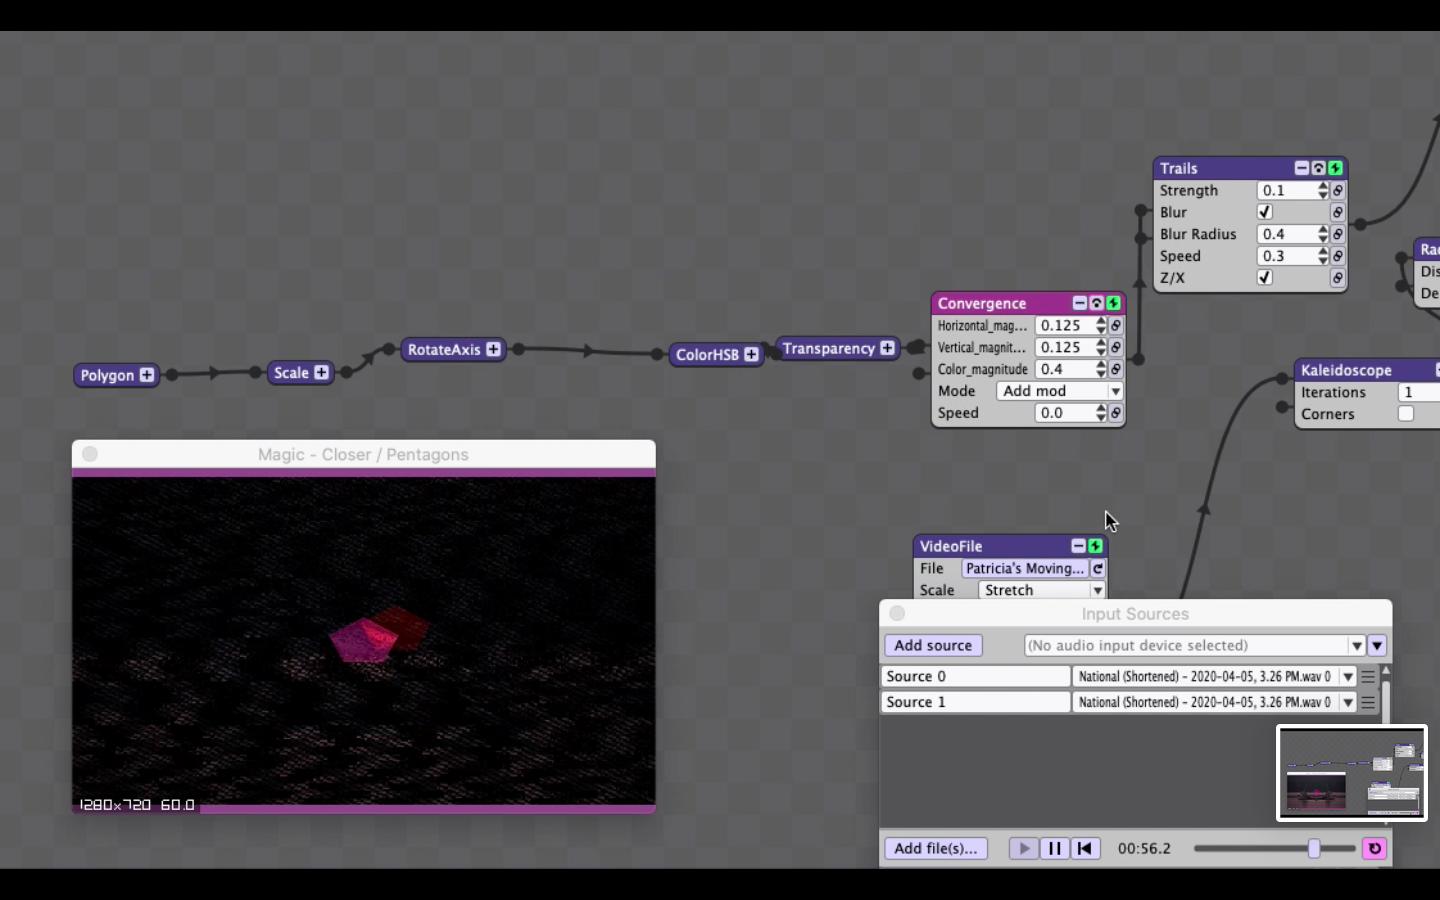This screenshot has width=1440, height=900.
Task: Click the pause button in Input Sources
Action: (x=1055, y=848)
